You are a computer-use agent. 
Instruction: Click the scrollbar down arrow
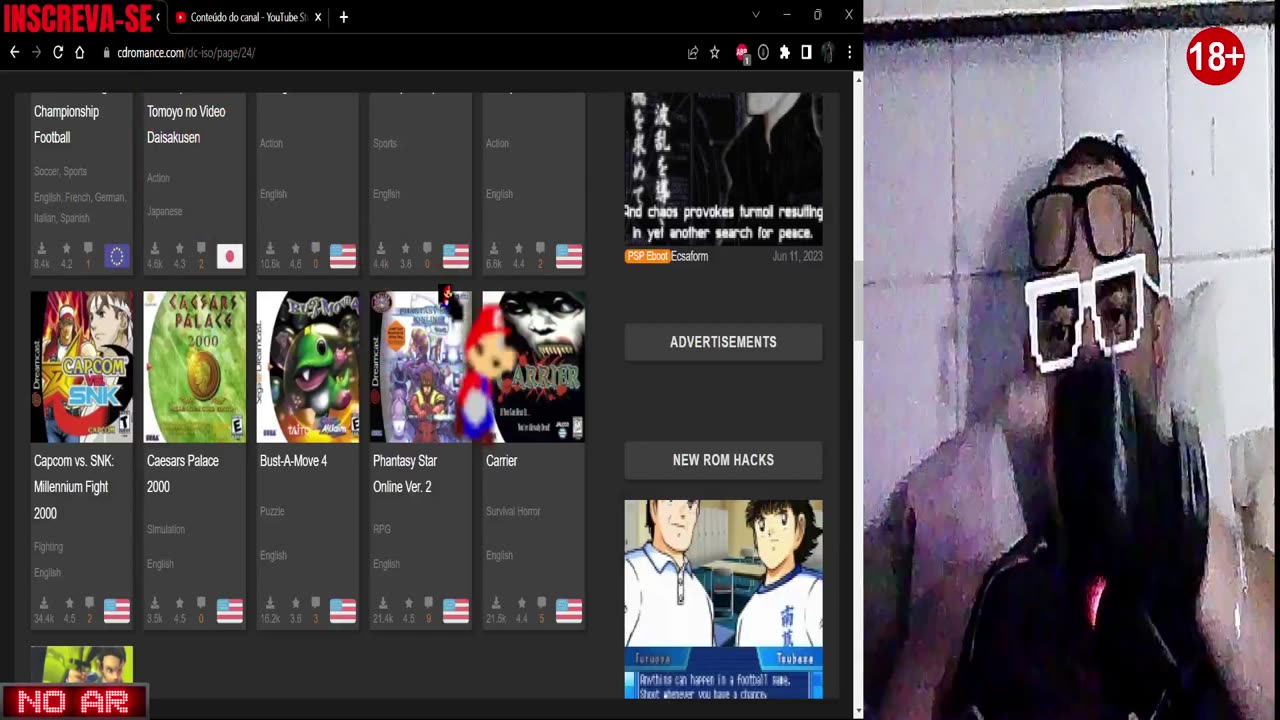pos(858,711)
